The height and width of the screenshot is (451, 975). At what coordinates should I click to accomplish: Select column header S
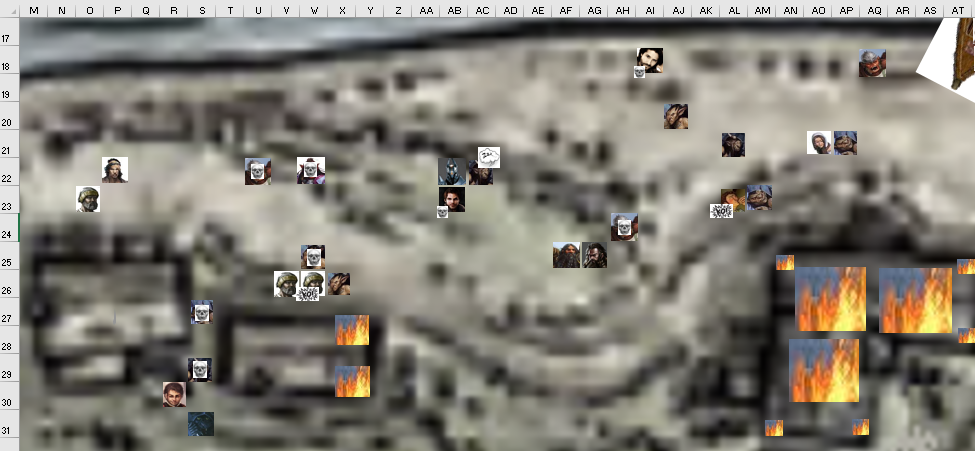point(202,11)
